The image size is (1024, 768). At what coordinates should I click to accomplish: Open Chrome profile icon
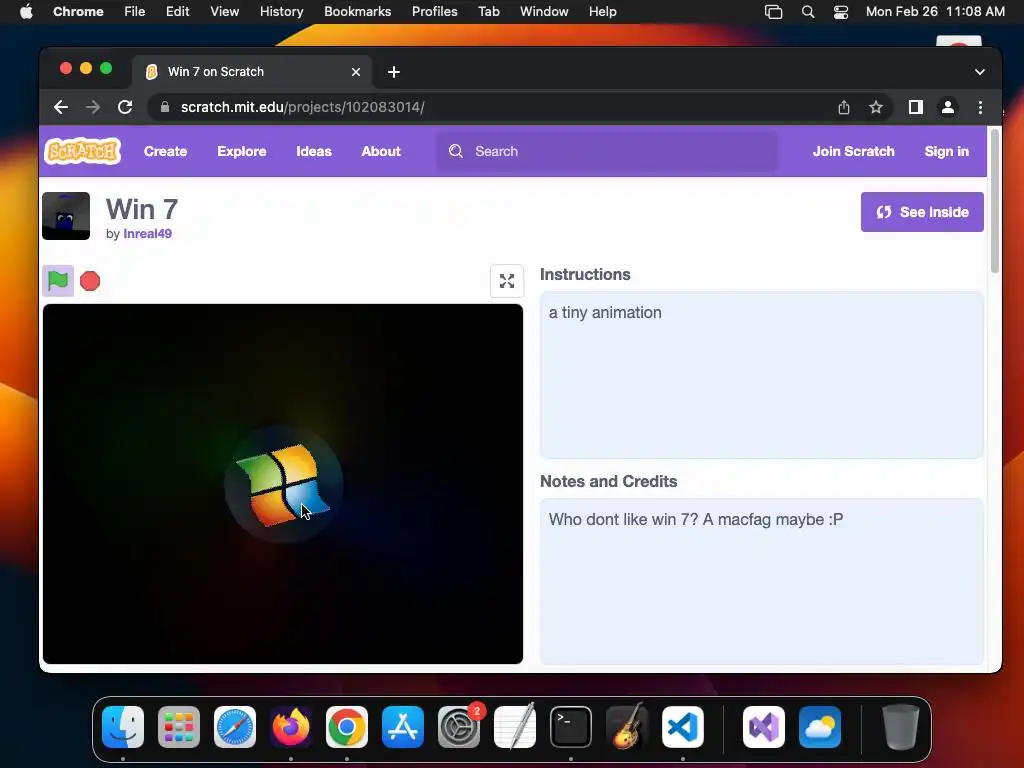point(948,107)
